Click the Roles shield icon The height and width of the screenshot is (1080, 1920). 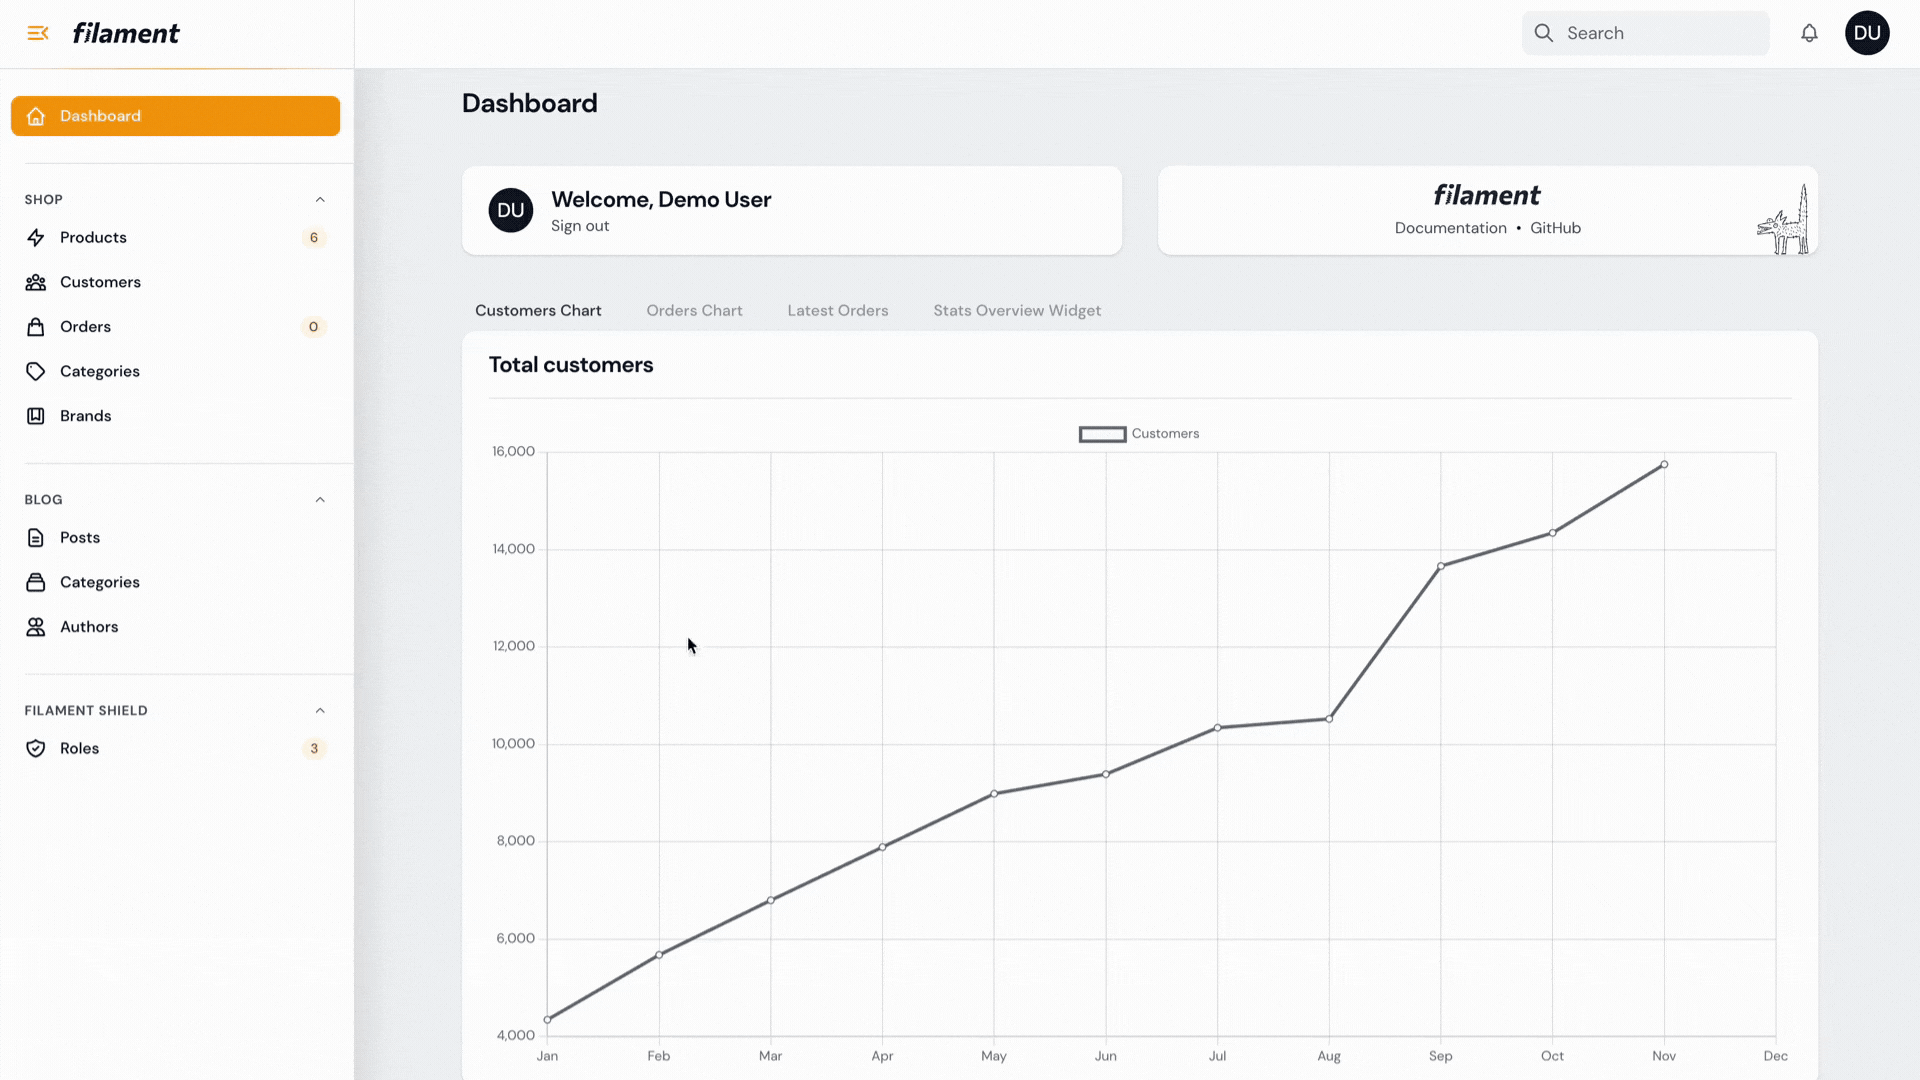coord(36,749)
